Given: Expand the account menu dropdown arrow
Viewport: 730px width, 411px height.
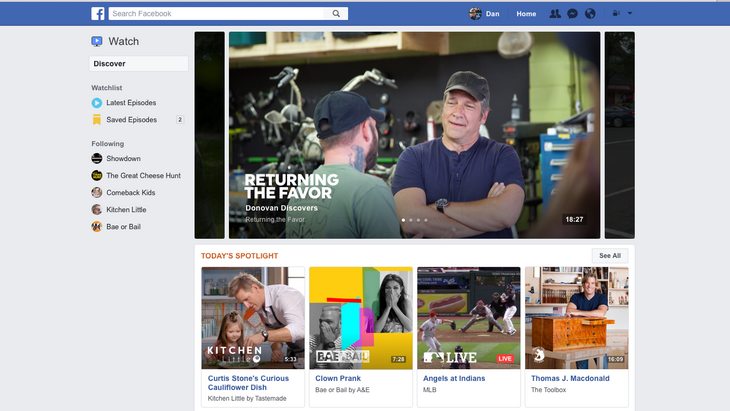Looking at the screenshot, I should tap(630, 14).
